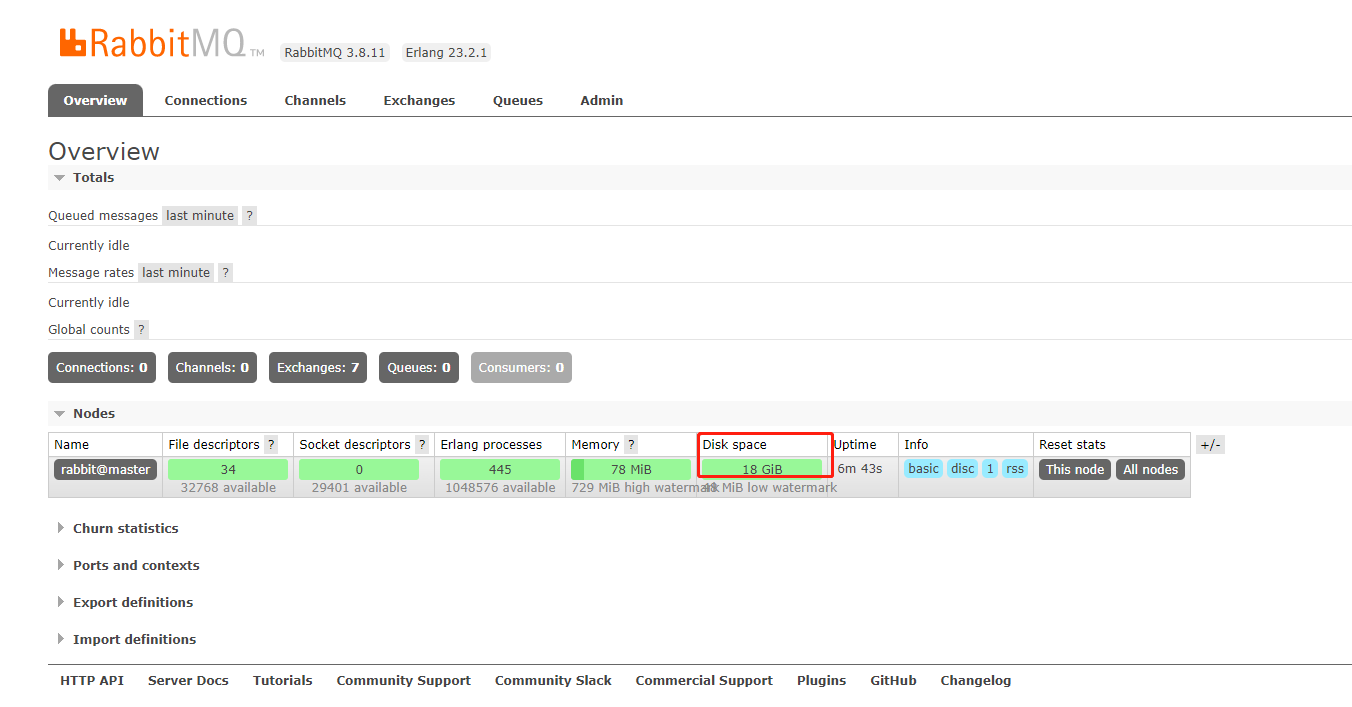Open help for Queued messages
The image size is (1352, 707).
(x=250, y=216)
